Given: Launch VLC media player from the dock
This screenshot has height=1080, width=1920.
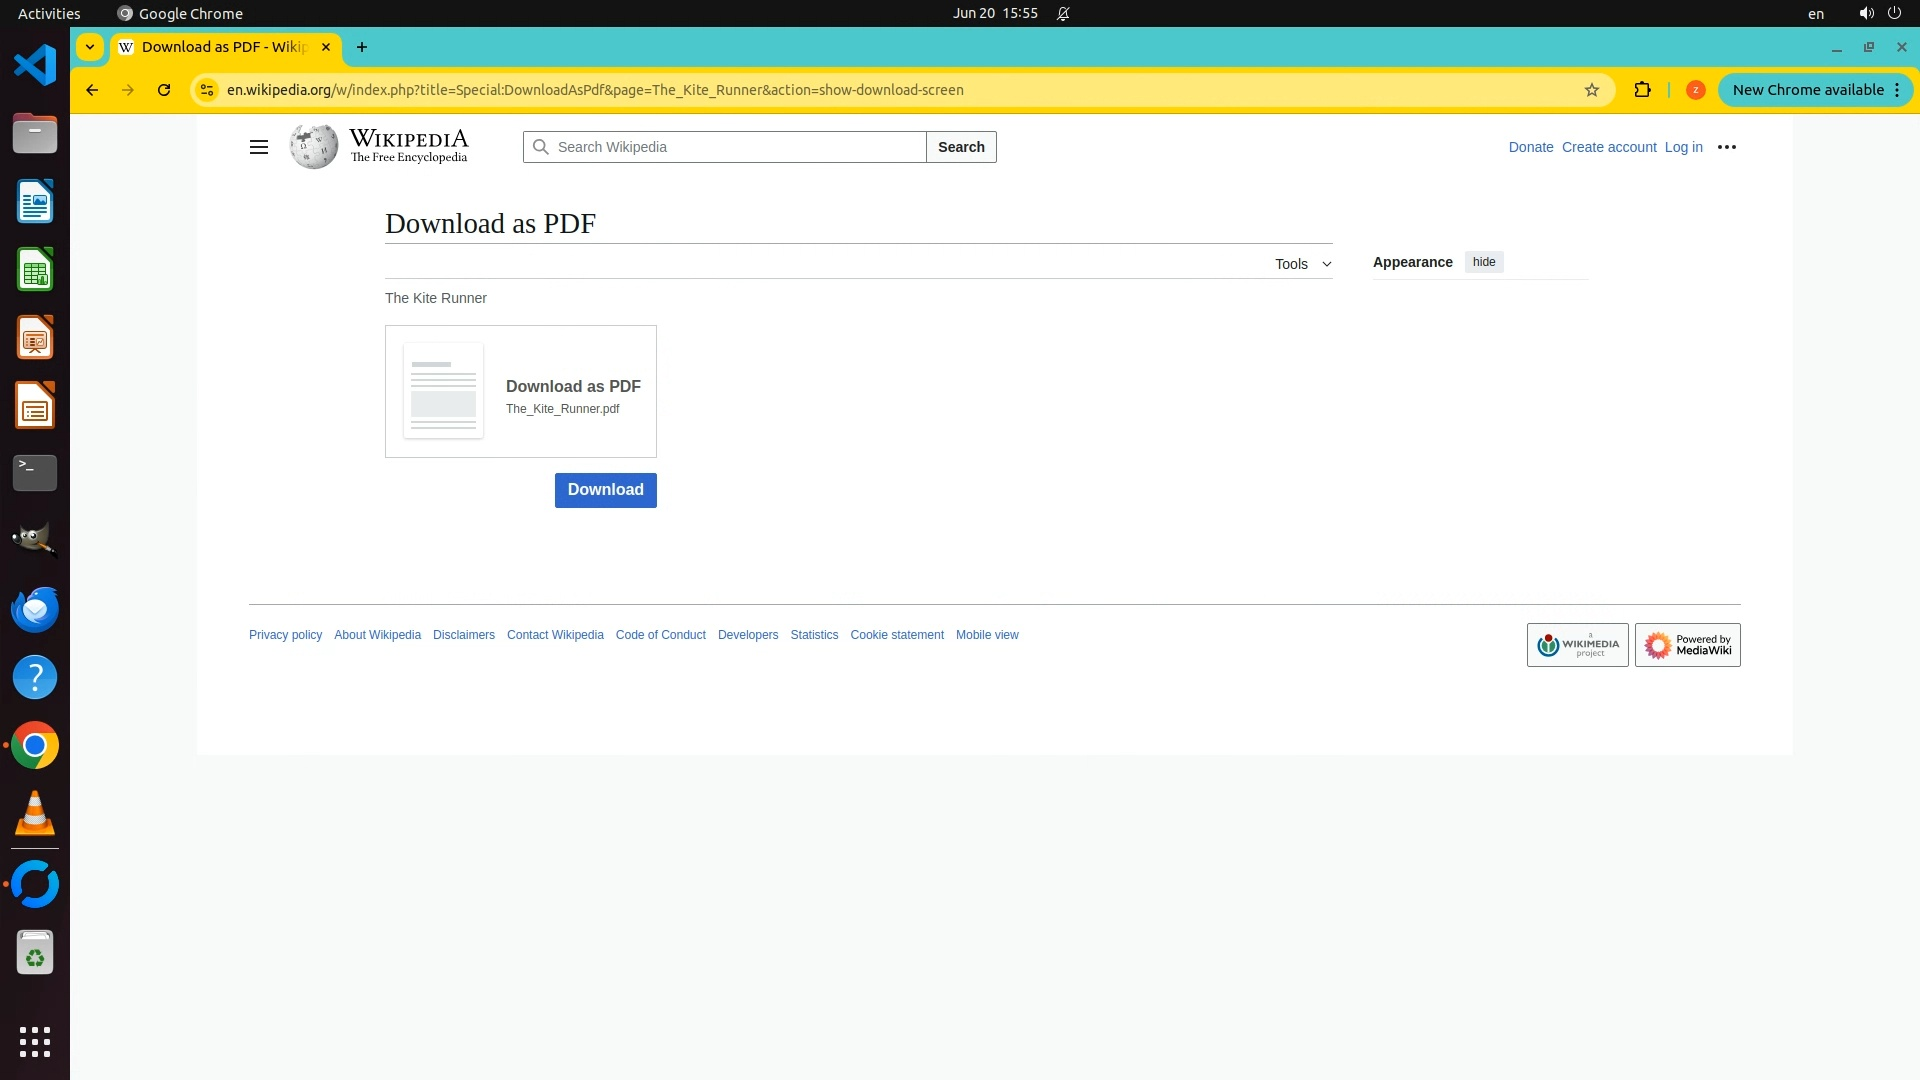Looking at the screenshot, I should [x=35, y=814].
